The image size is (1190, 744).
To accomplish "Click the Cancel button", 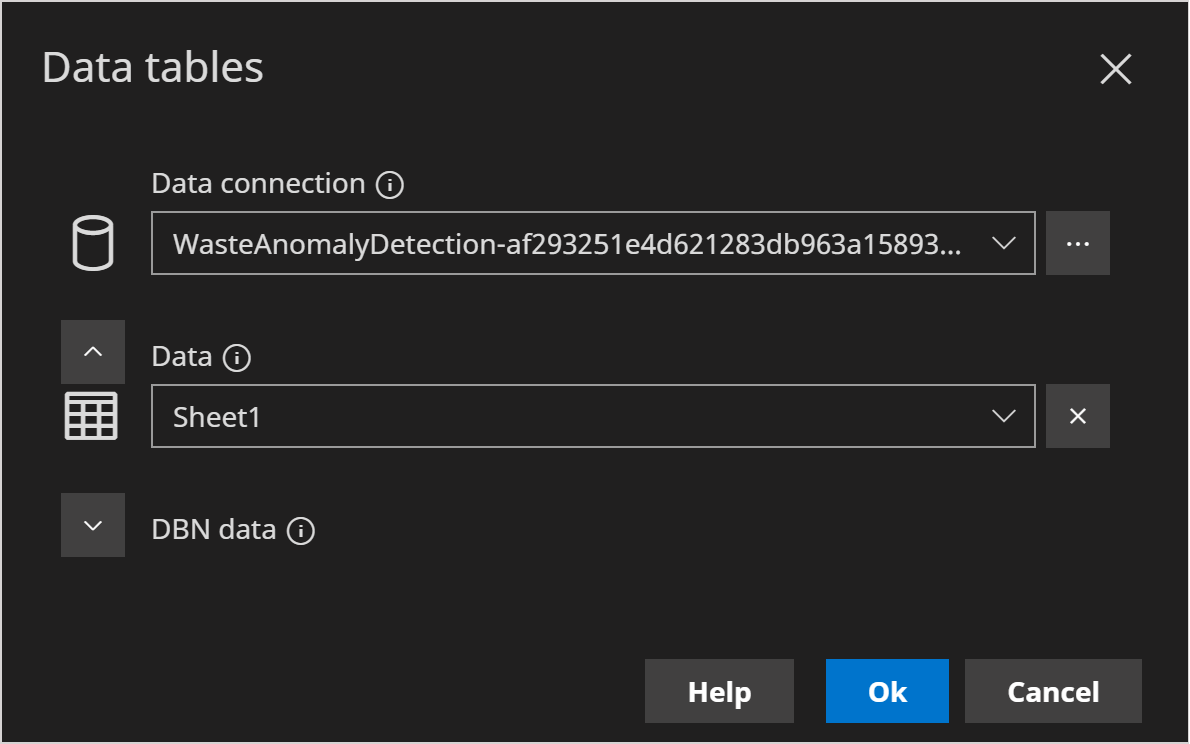I will coord(1052,691).
